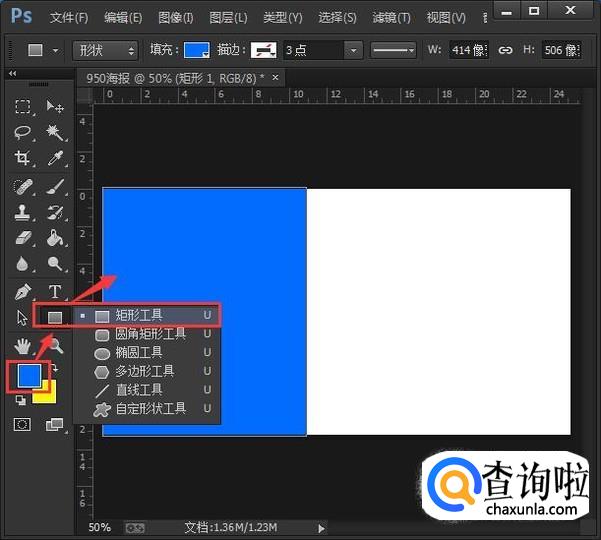Image resolution: width=601 pixels, height=540 pixels.
Task: Choose 椭圆工具 from the flyout menu
Action: pyautogui.click(x=138, y=352)
